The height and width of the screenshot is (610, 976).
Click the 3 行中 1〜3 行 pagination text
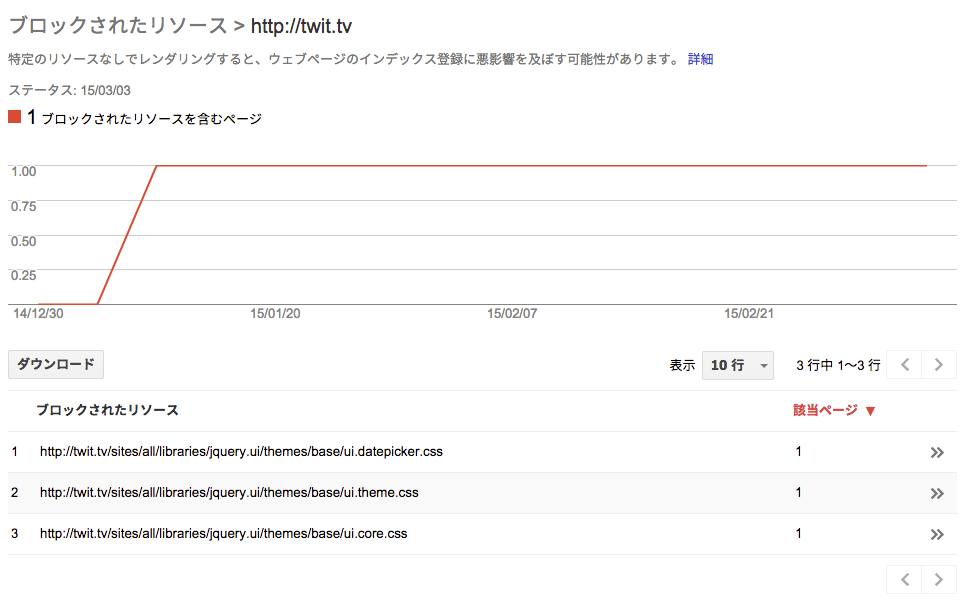pyautogui.click(x=838, y=365)
